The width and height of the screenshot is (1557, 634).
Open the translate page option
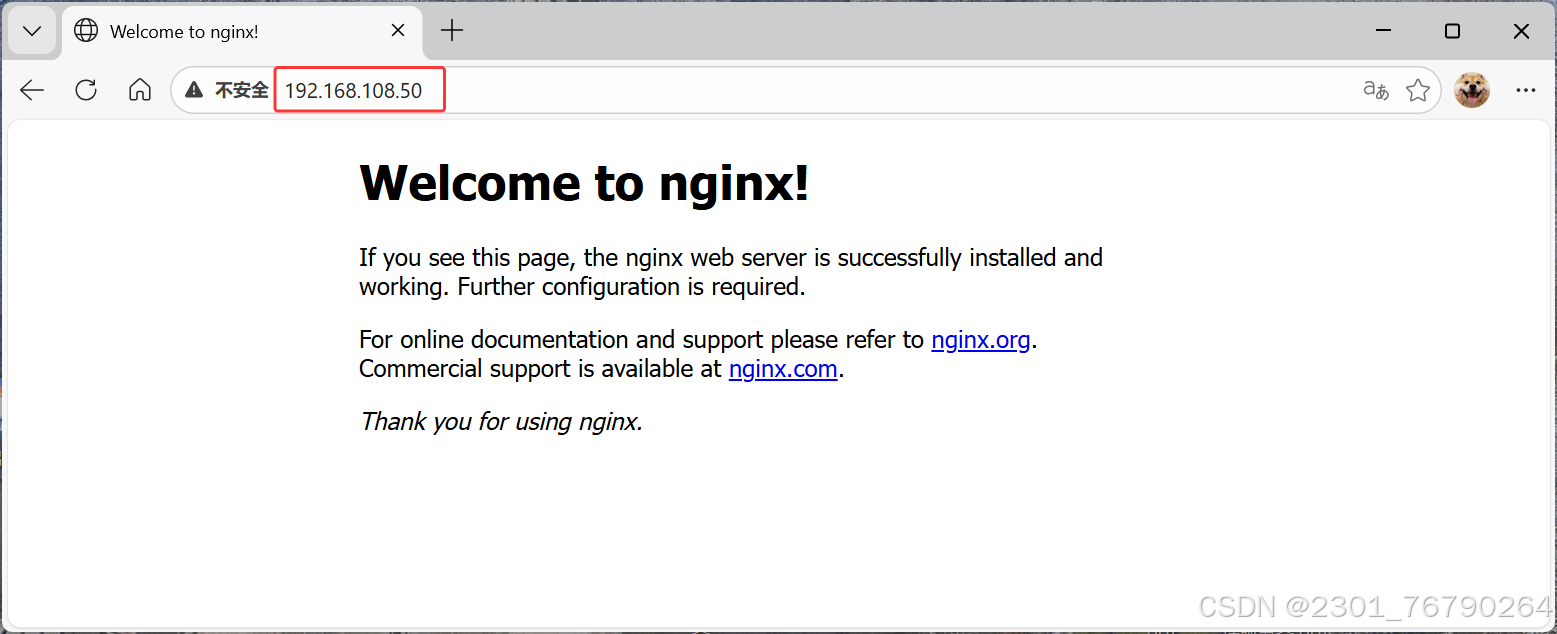[1376, 90]
